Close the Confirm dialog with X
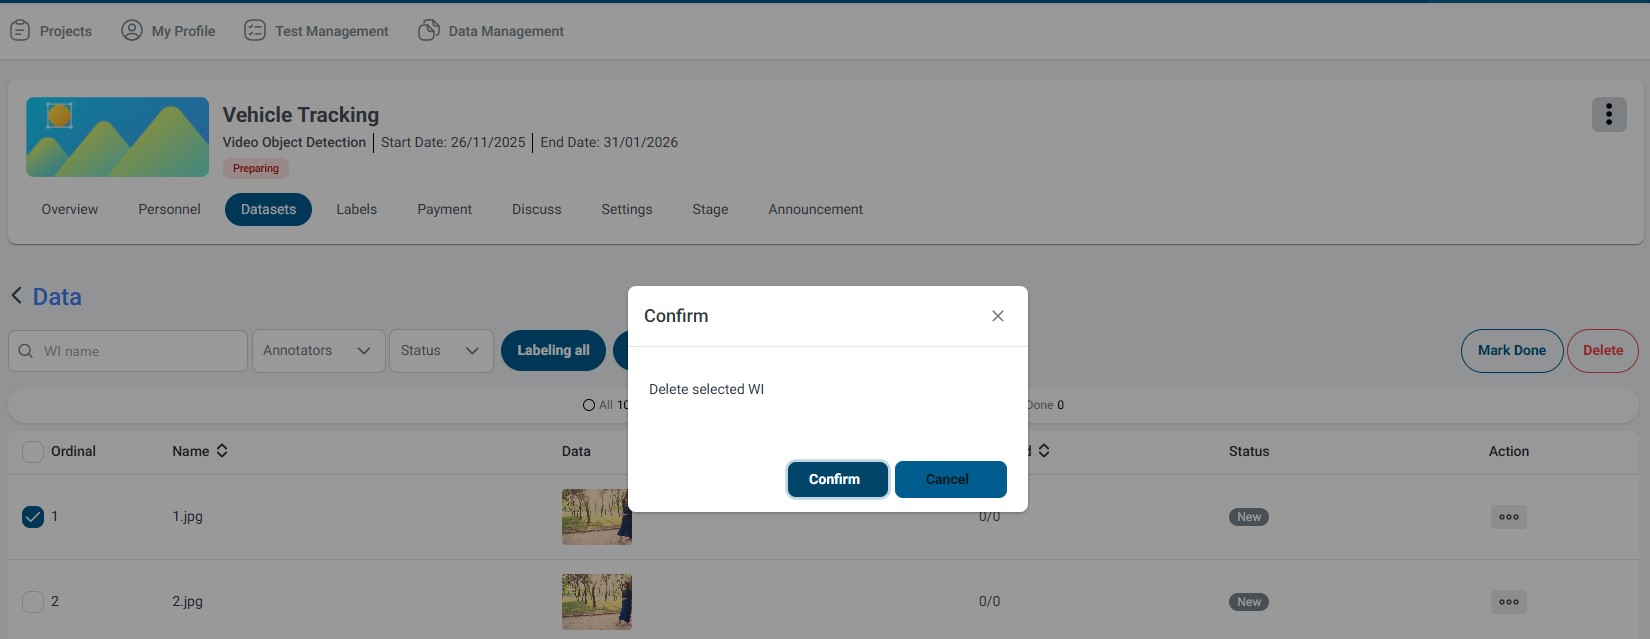This screenshot has width=1650, height=639. (x=997, y=316)
